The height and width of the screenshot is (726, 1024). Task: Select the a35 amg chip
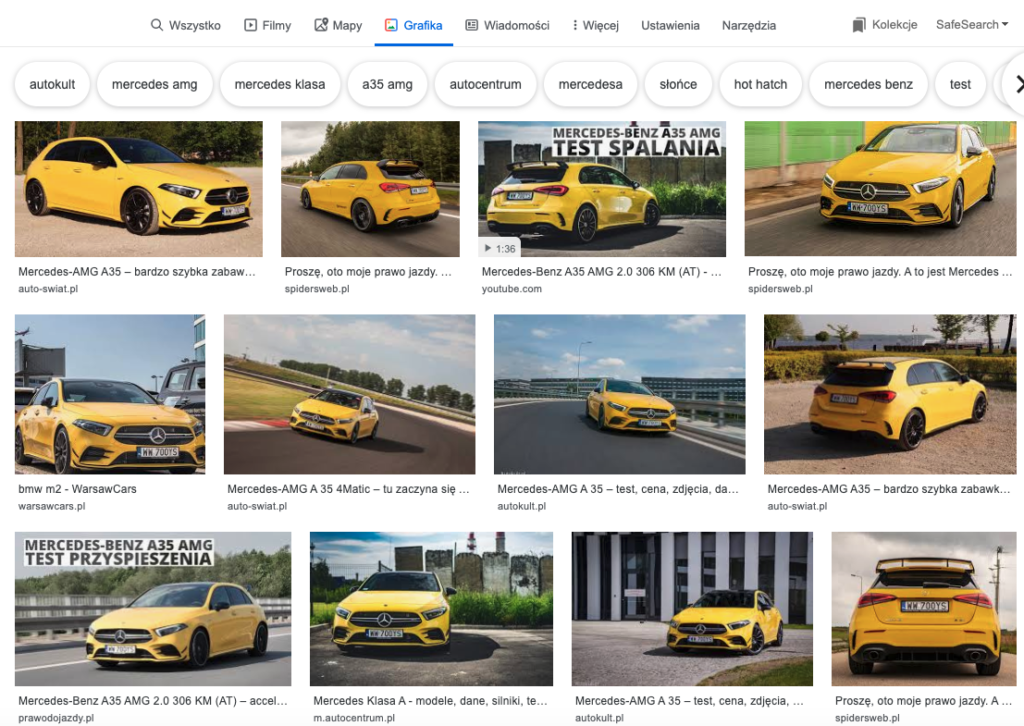(387, 84)
